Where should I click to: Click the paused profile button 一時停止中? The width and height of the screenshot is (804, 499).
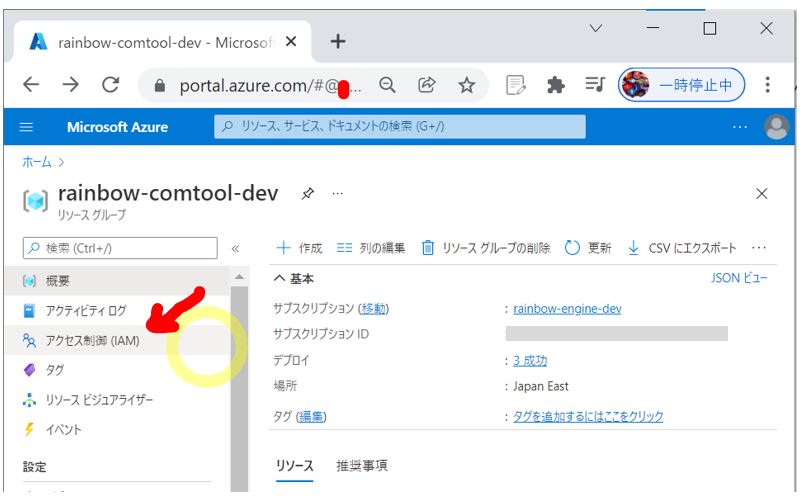pos(681,85)
